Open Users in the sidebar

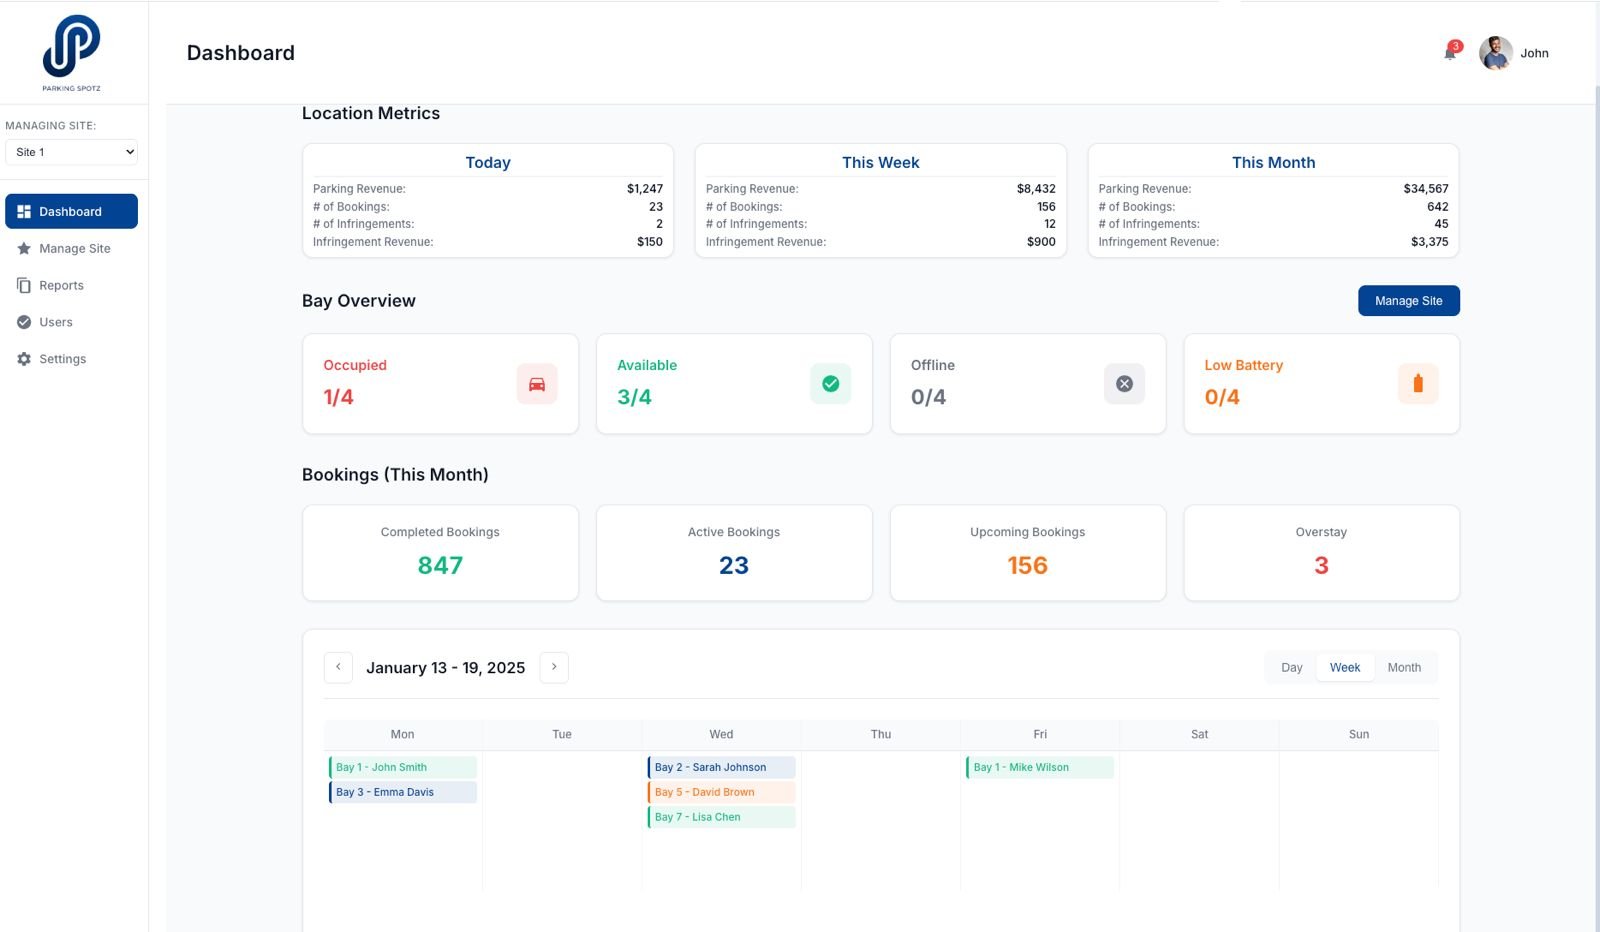[71, 322]
